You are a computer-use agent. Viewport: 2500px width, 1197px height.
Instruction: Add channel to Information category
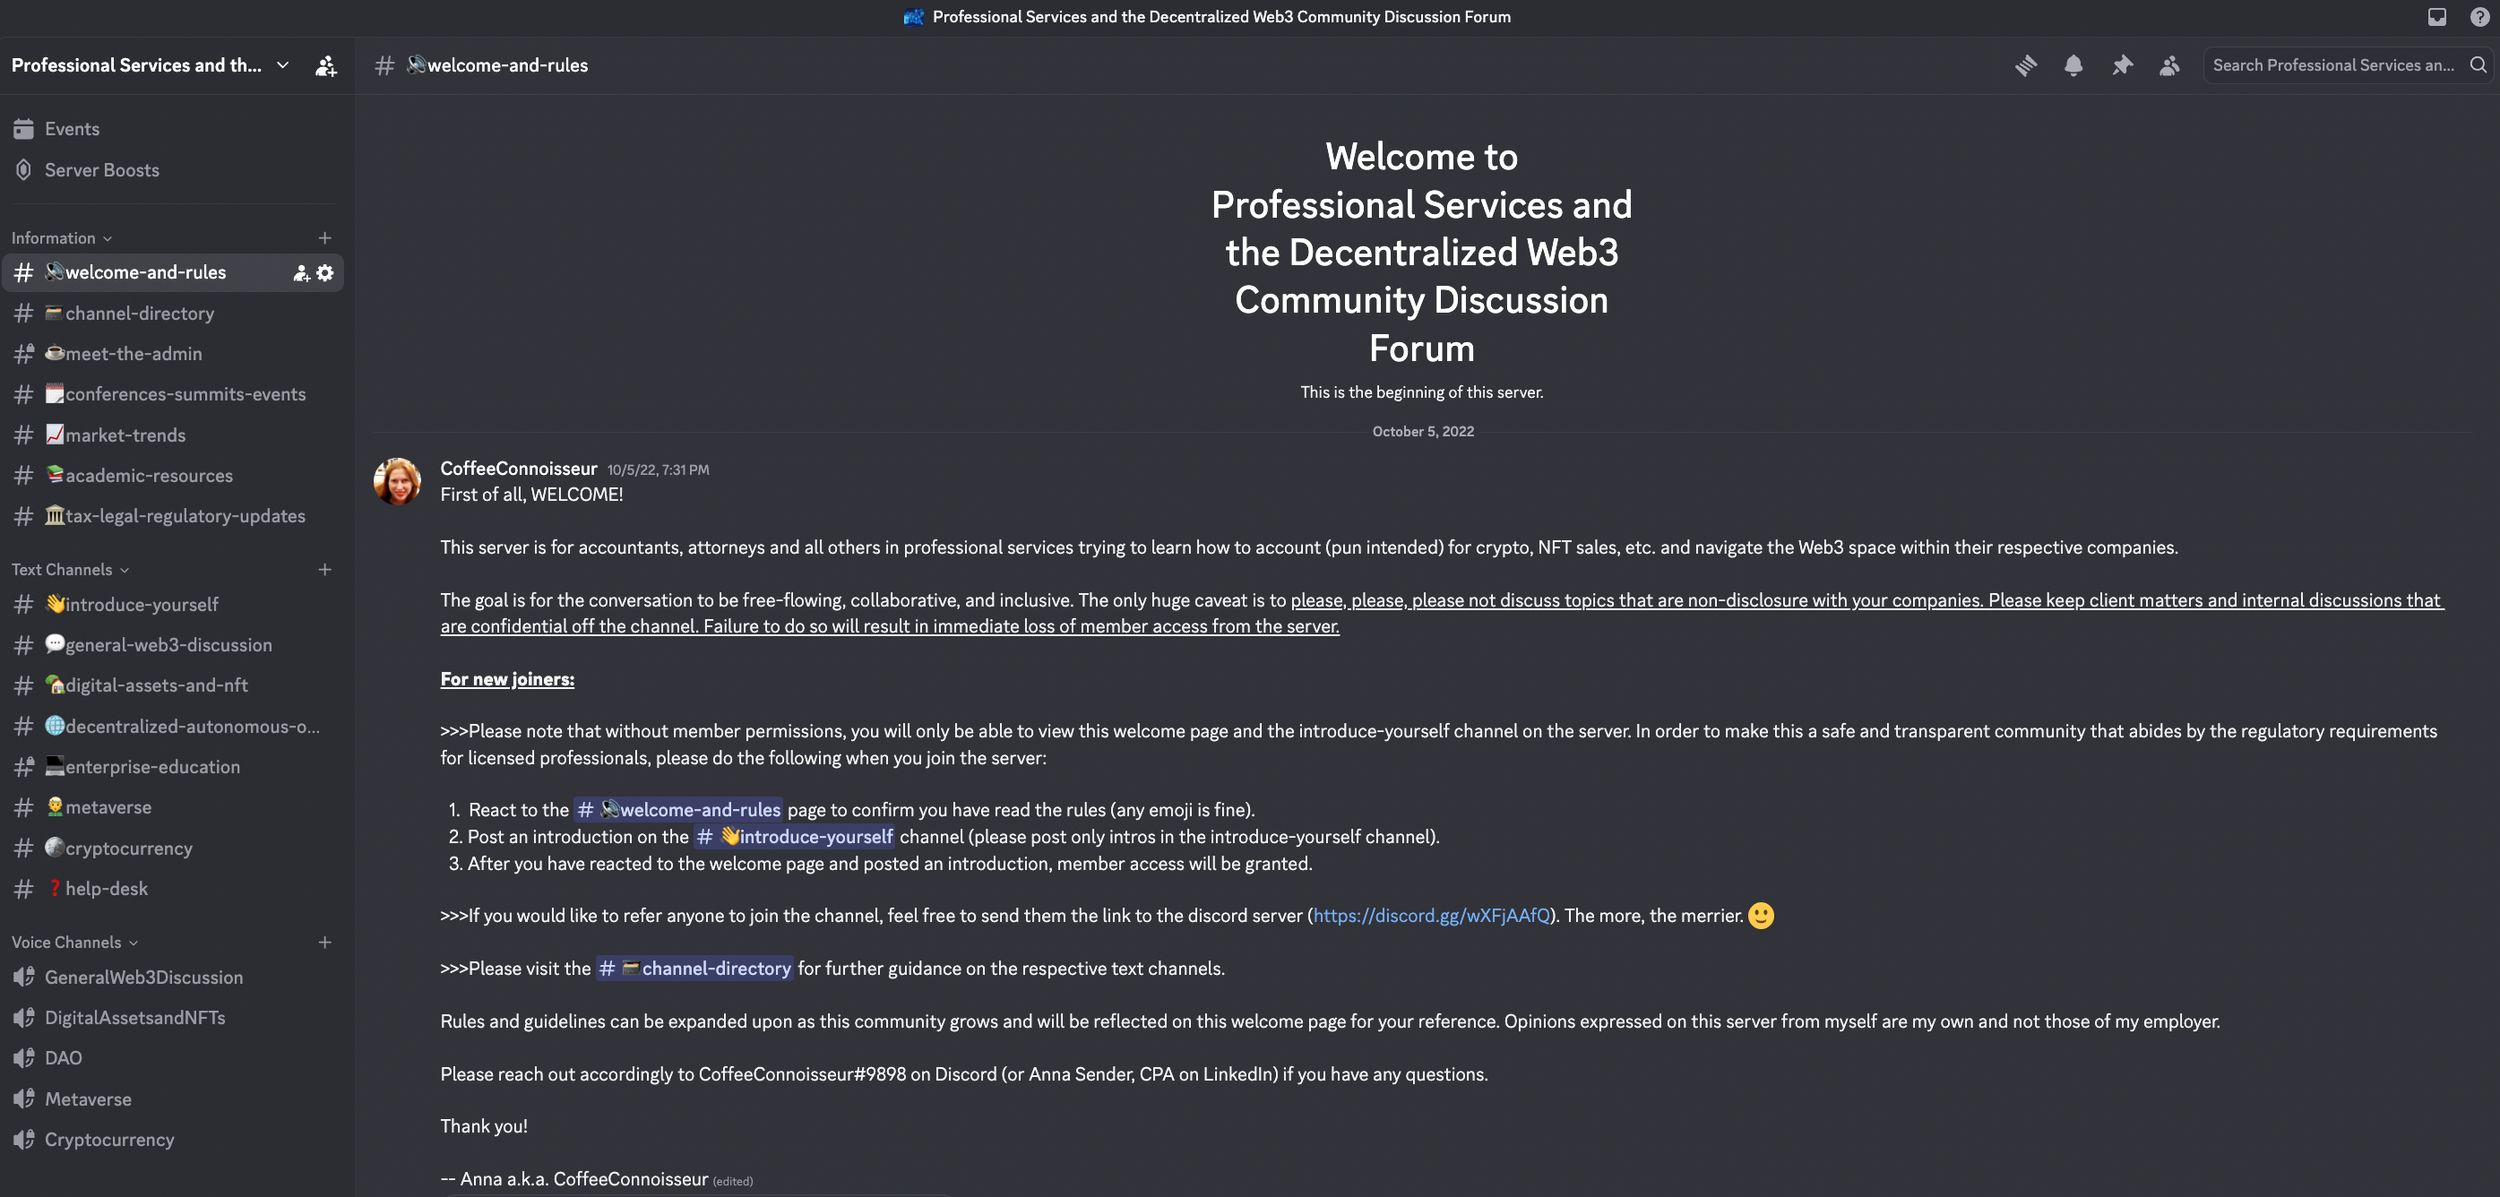tap(324, 238)
